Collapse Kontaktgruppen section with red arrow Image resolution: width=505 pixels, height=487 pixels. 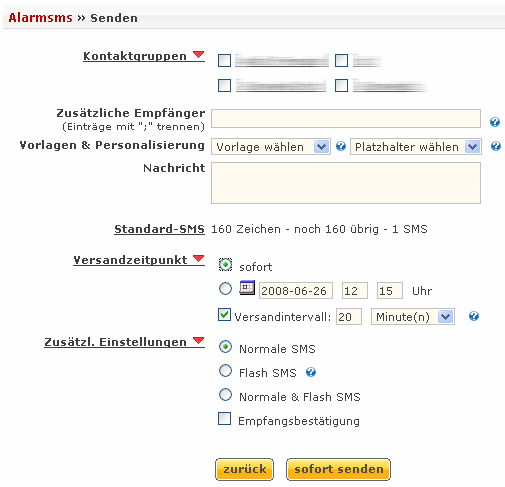199,55
